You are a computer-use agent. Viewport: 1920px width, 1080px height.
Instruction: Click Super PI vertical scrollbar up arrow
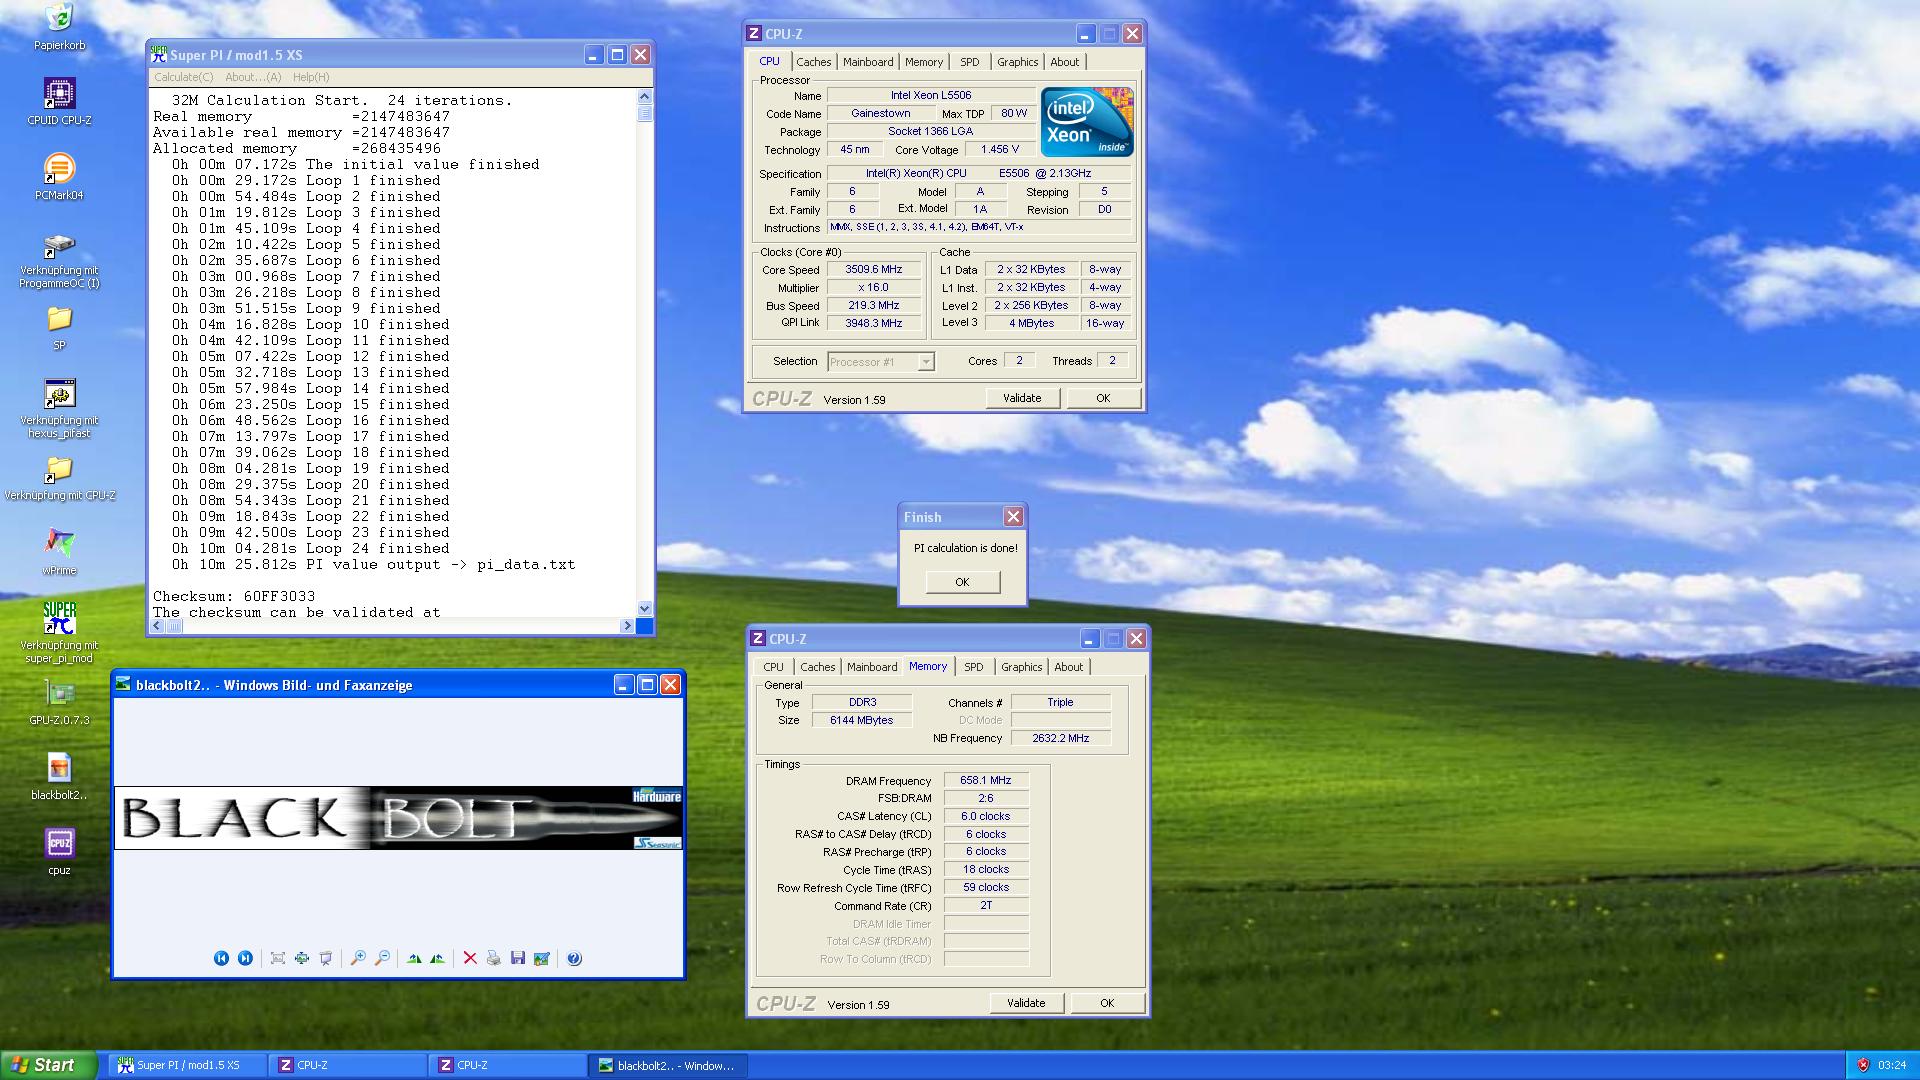tap(644, 97)
